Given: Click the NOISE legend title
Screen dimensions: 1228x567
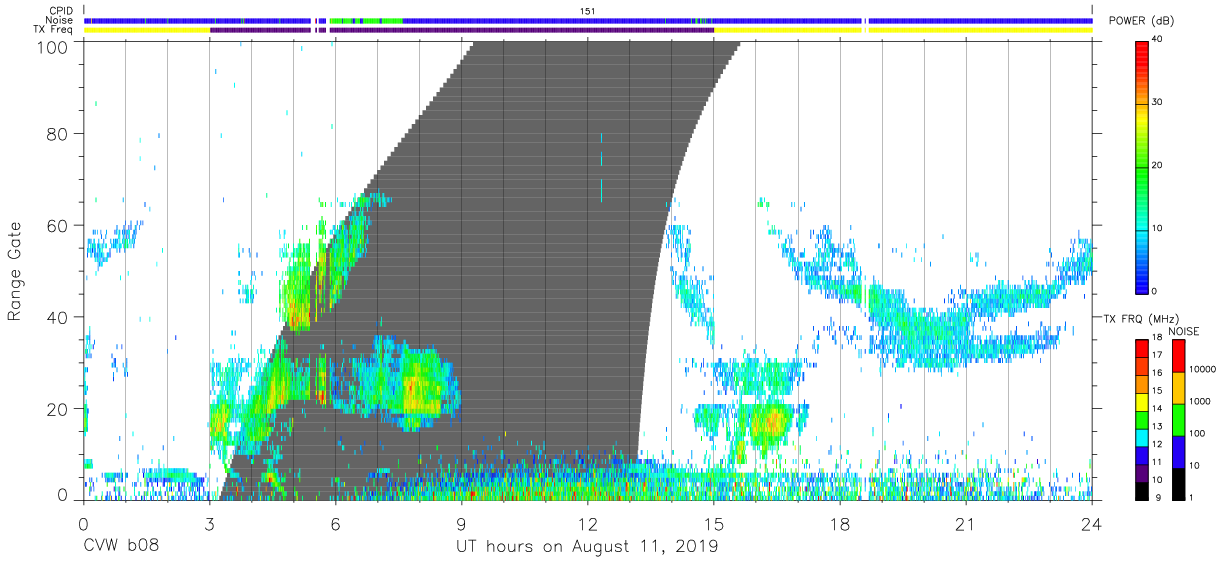Looking at the screenshot, I should (1184, 331).
